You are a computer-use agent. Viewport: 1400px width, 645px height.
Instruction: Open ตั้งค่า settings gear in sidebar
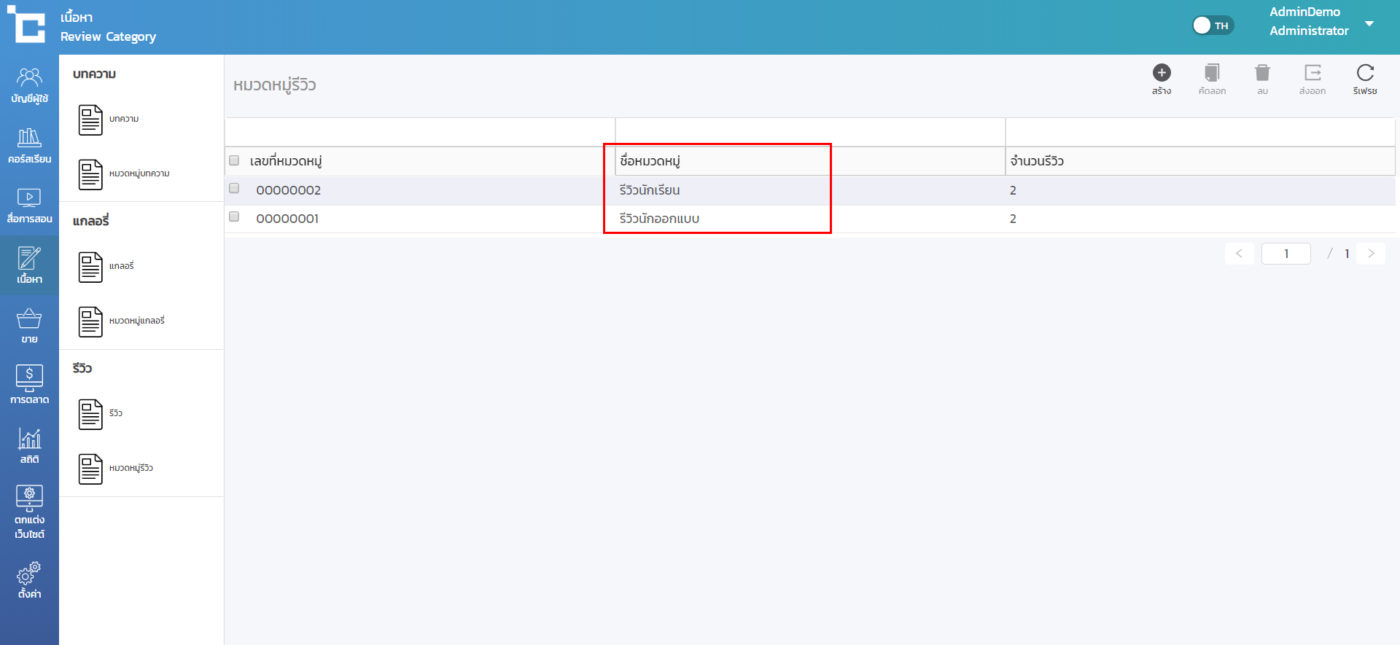[x=30, y=580]
